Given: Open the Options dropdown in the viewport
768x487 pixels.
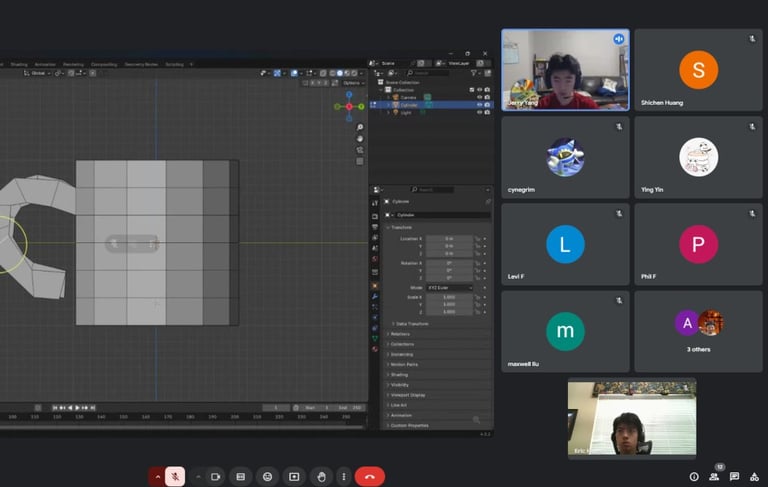Looking at the screenshot, I should [353, 83].
